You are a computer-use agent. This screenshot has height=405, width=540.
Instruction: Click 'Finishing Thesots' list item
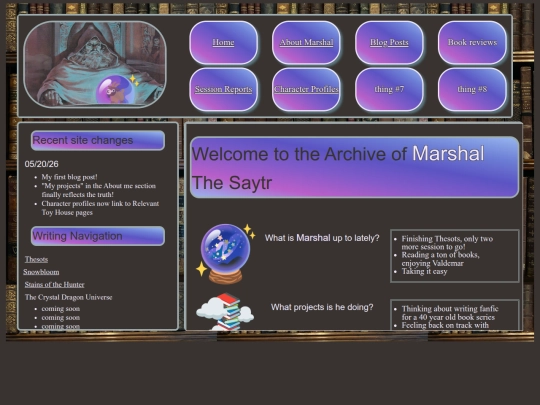[447, 243]
